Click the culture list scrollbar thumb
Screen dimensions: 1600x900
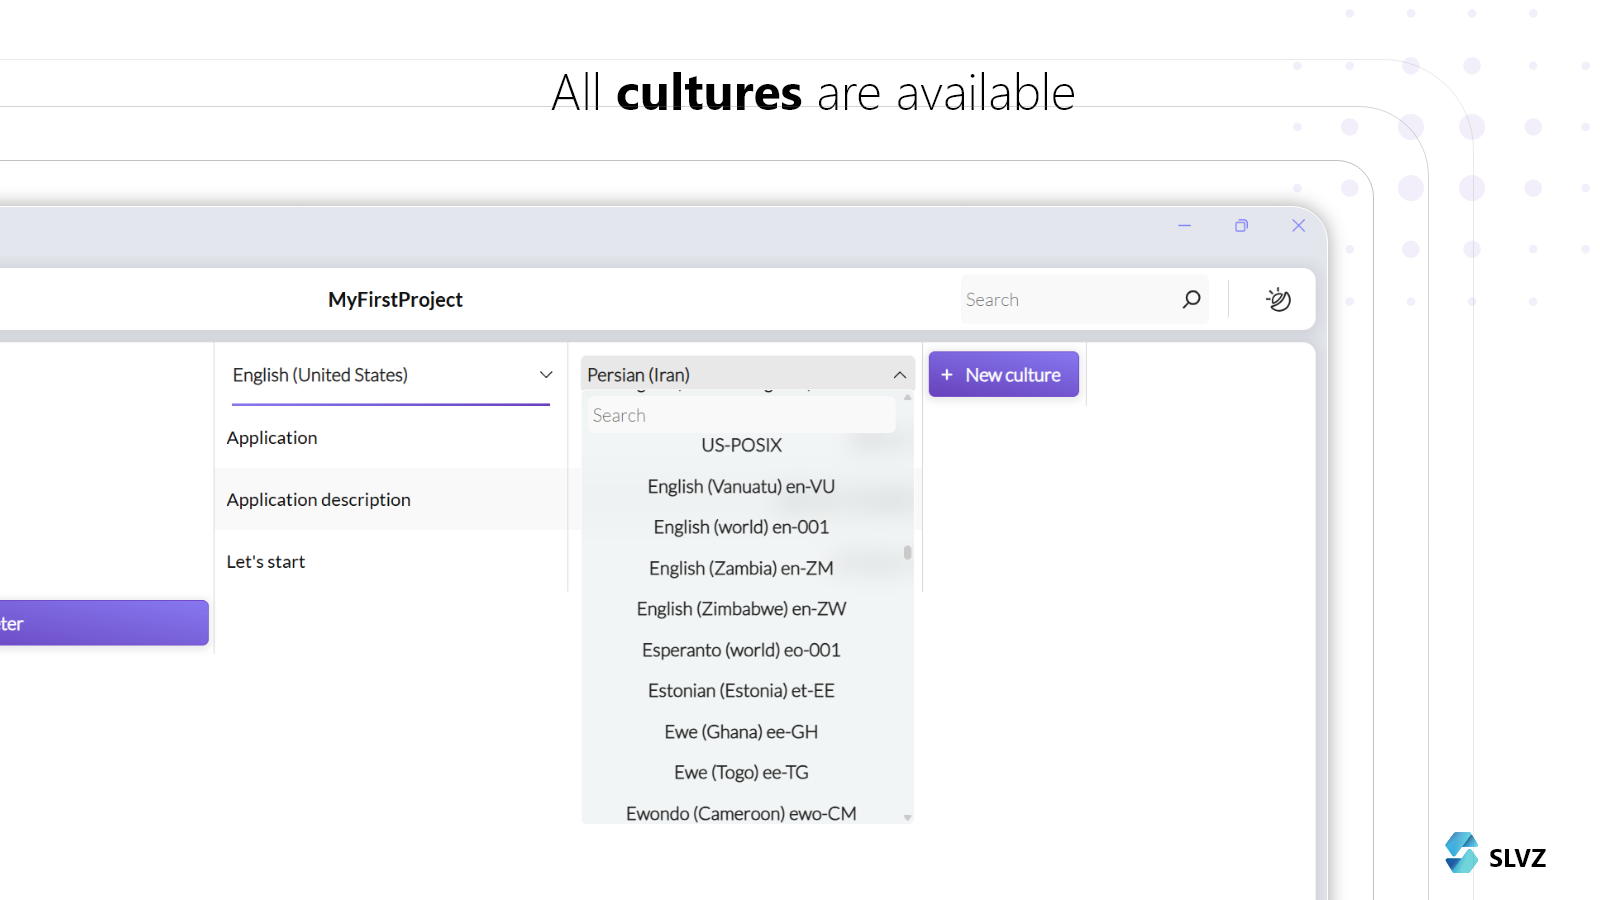pyautogui.click(x=908, y=552)
